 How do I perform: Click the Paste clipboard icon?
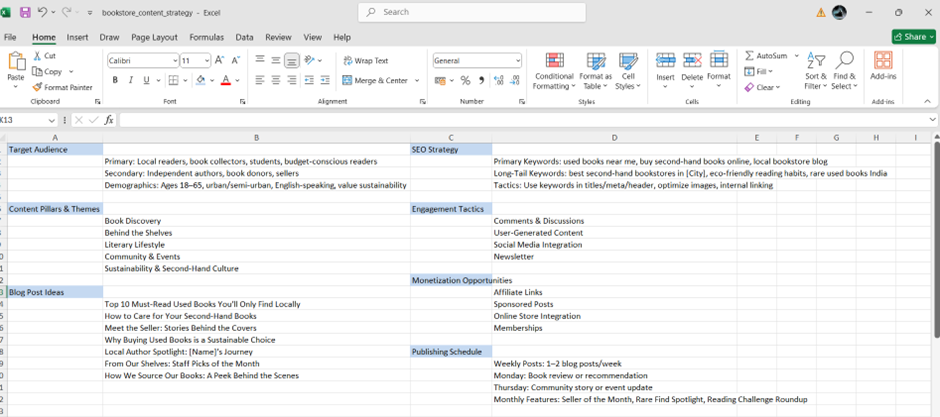(16, 62)
